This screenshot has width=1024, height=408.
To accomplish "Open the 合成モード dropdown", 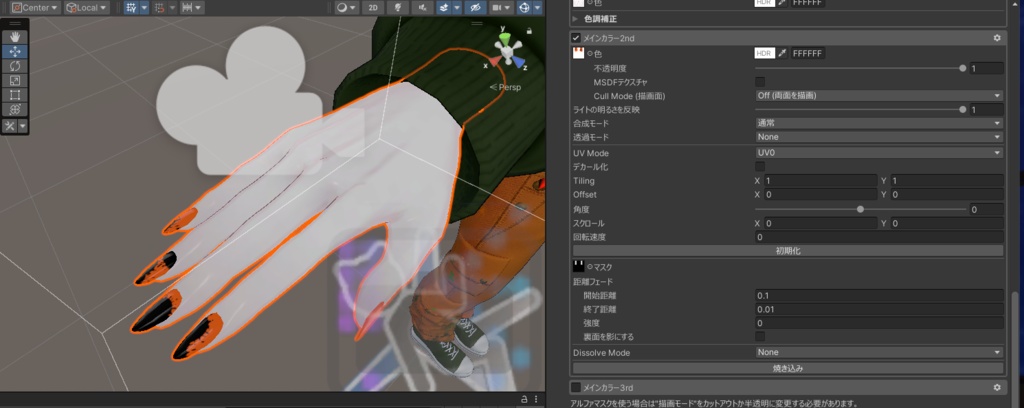I will pos(879,123).
